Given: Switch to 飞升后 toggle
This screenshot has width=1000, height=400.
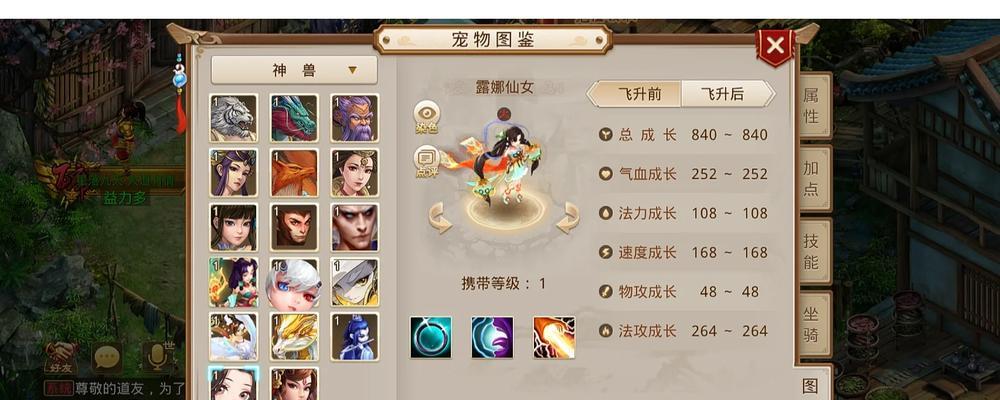Looking at the screenshot, I should click(x=727, y=94).
